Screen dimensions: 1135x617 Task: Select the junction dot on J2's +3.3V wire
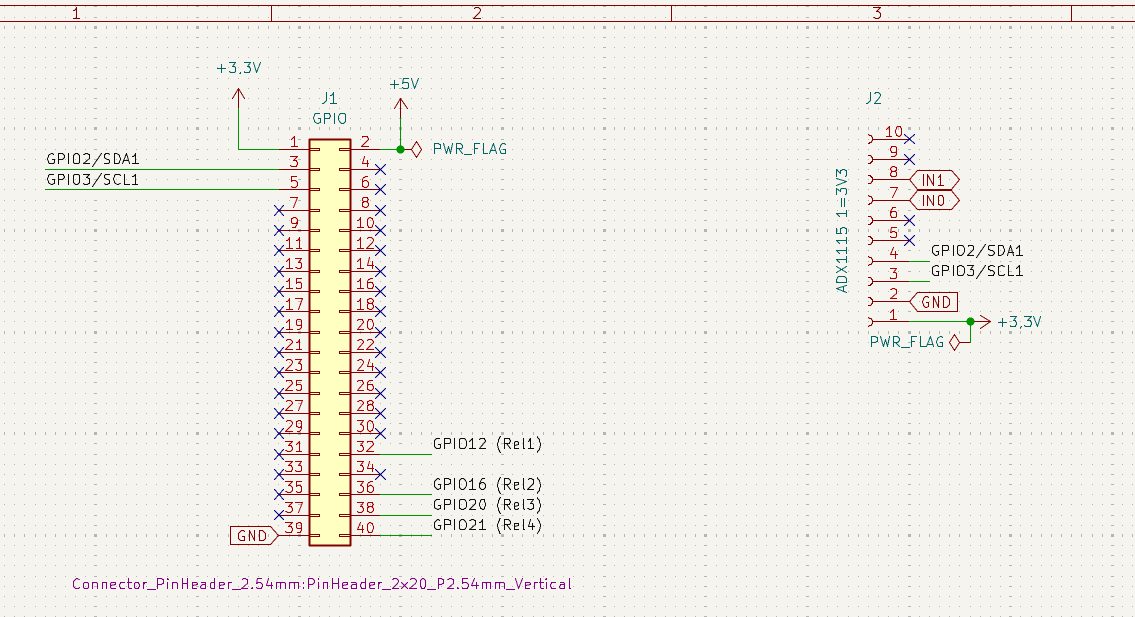pos(970,322)
